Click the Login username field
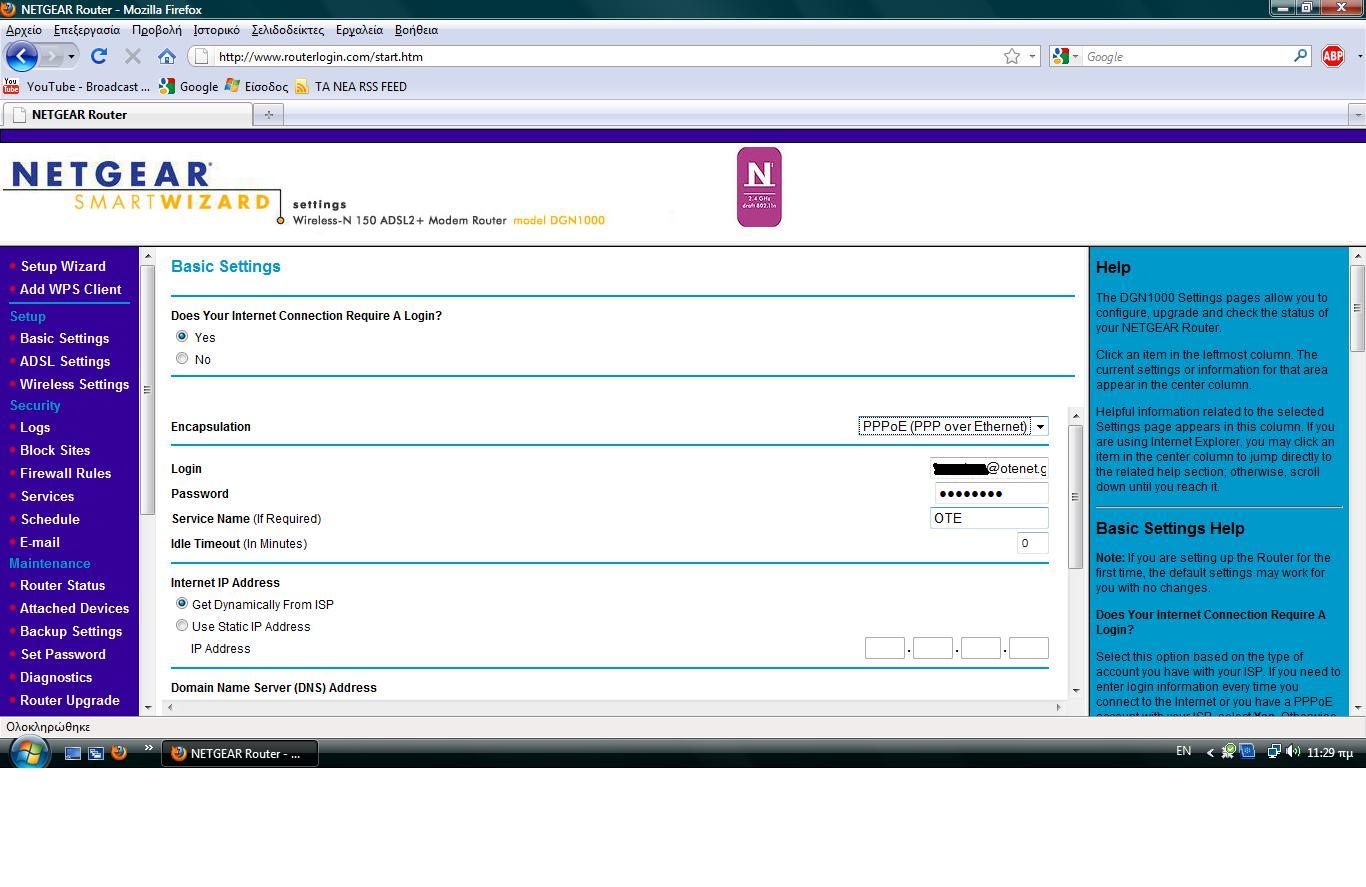The height and width of the screenshot is (887, 1366). (x=989, y=468)
